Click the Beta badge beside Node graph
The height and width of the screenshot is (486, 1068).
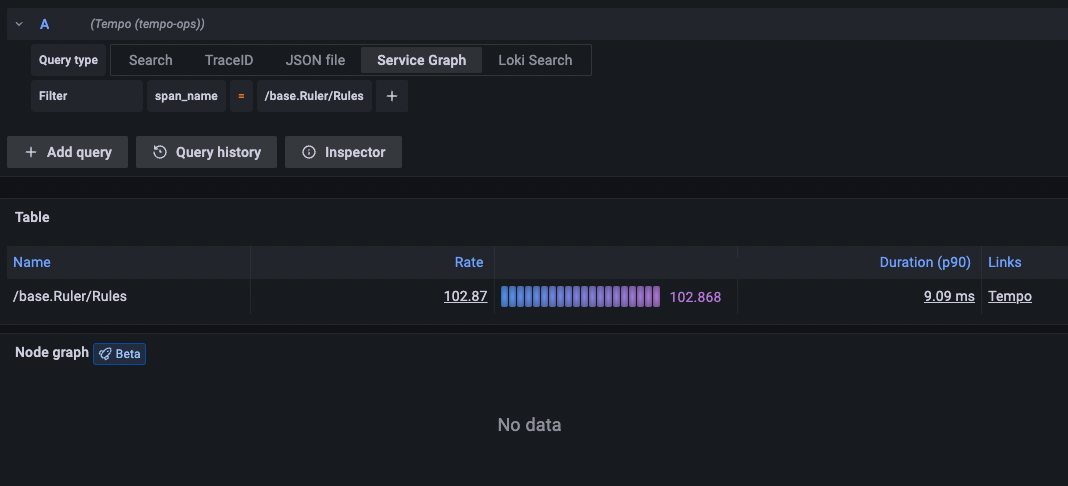click(119, 354)
